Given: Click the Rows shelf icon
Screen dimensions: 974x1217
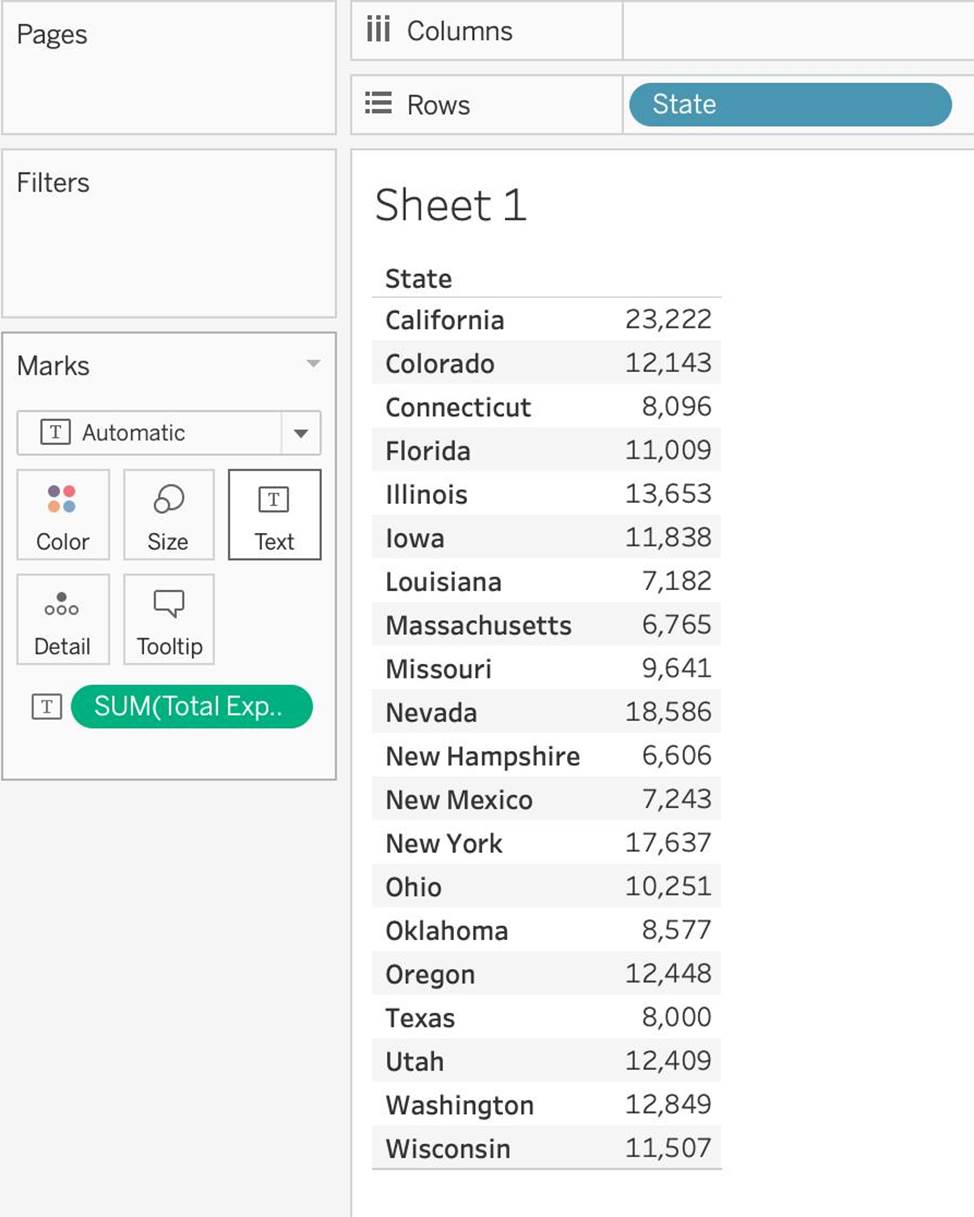Looking at the screenshot, I should pyautogui.click(x=378, y=104).
